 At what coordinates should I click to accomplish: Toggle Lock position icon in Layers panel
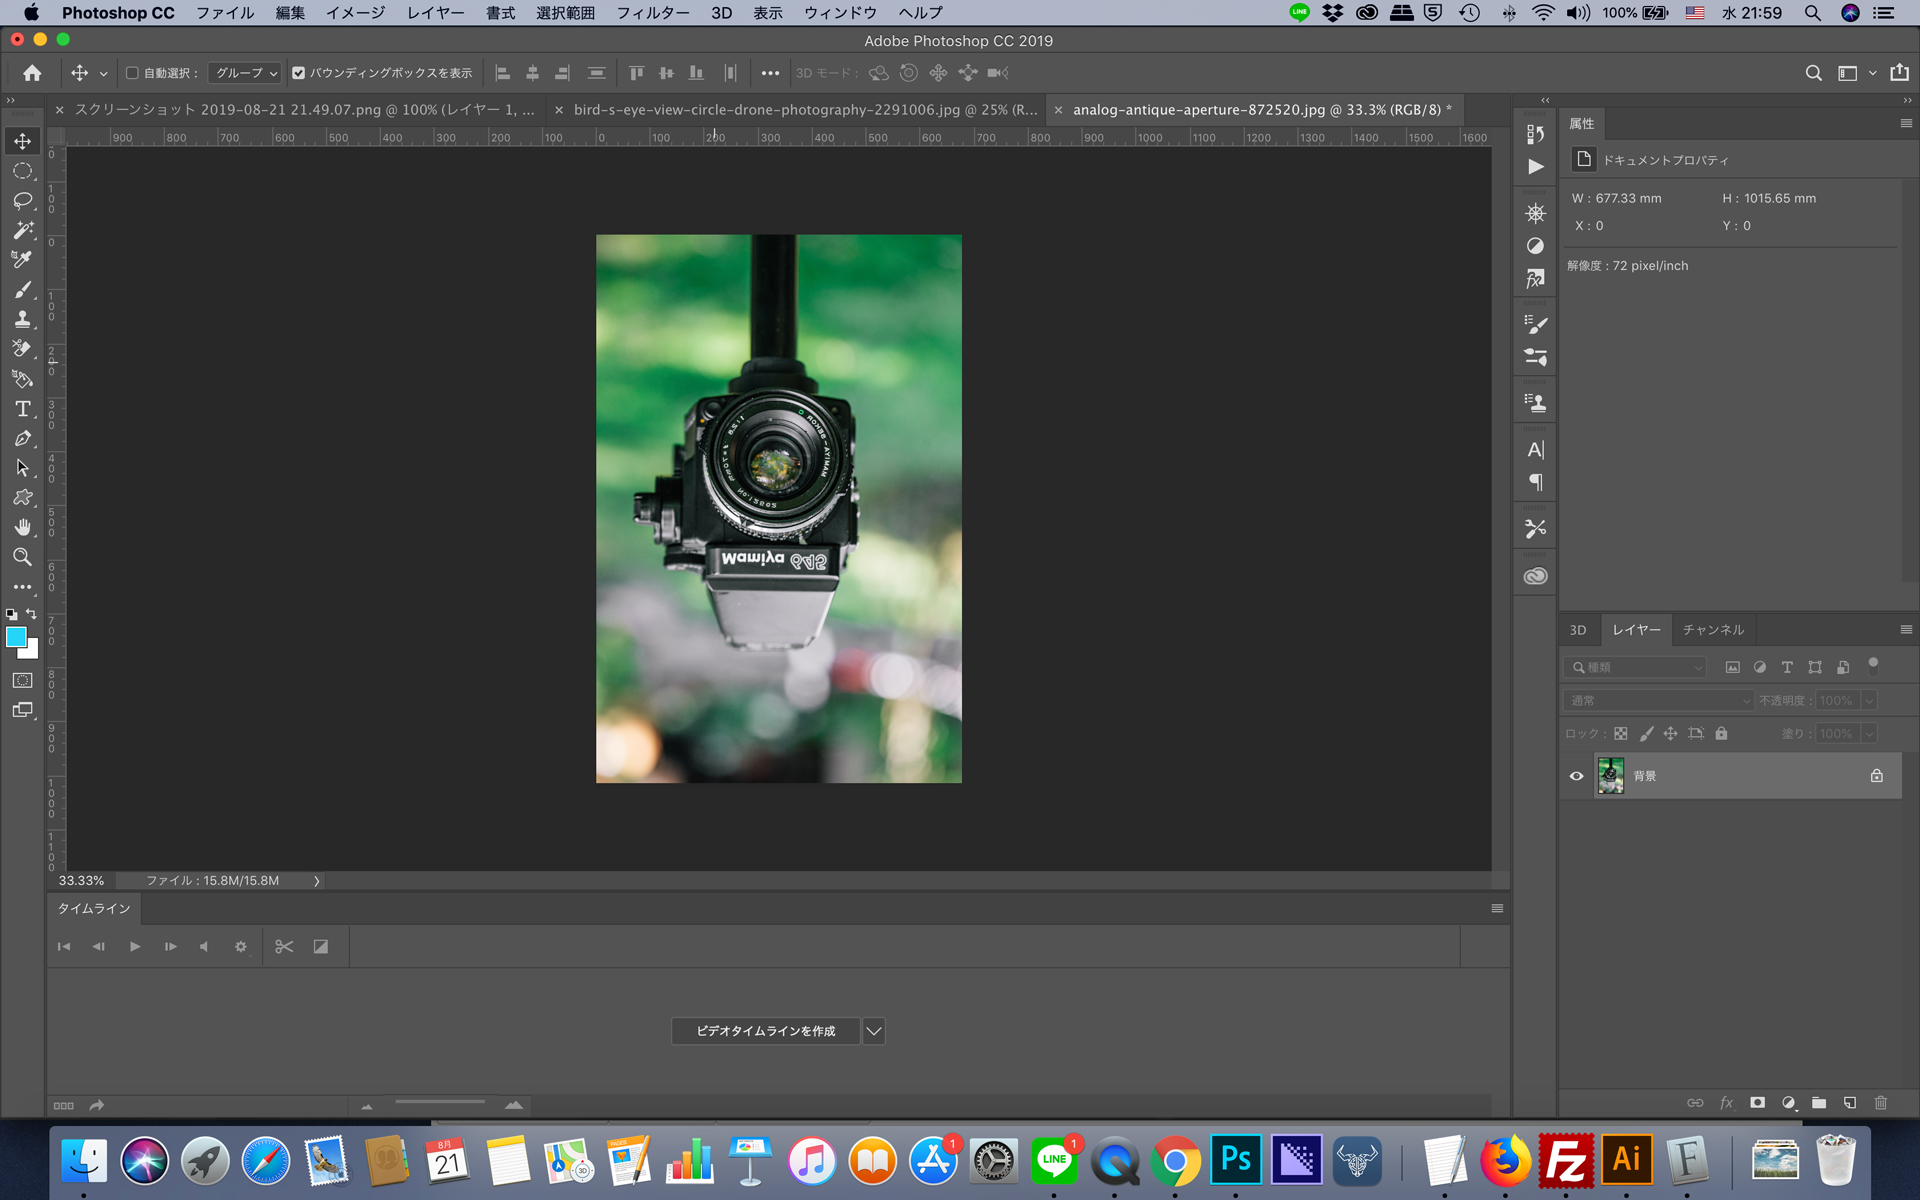coord(1670,733)
